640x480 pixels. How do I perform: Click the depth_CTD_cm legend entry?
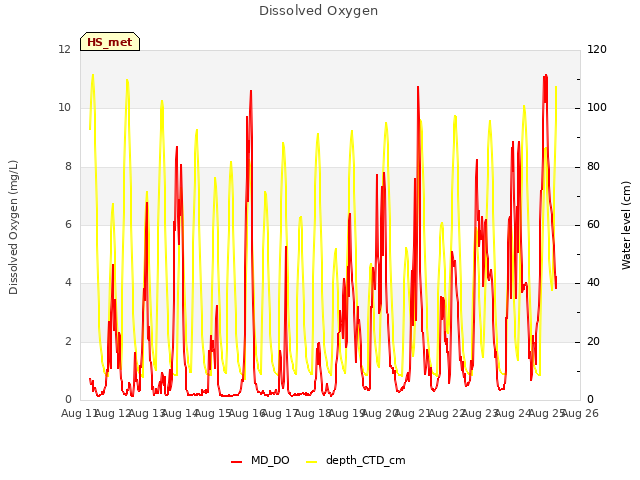click(365, 460)
